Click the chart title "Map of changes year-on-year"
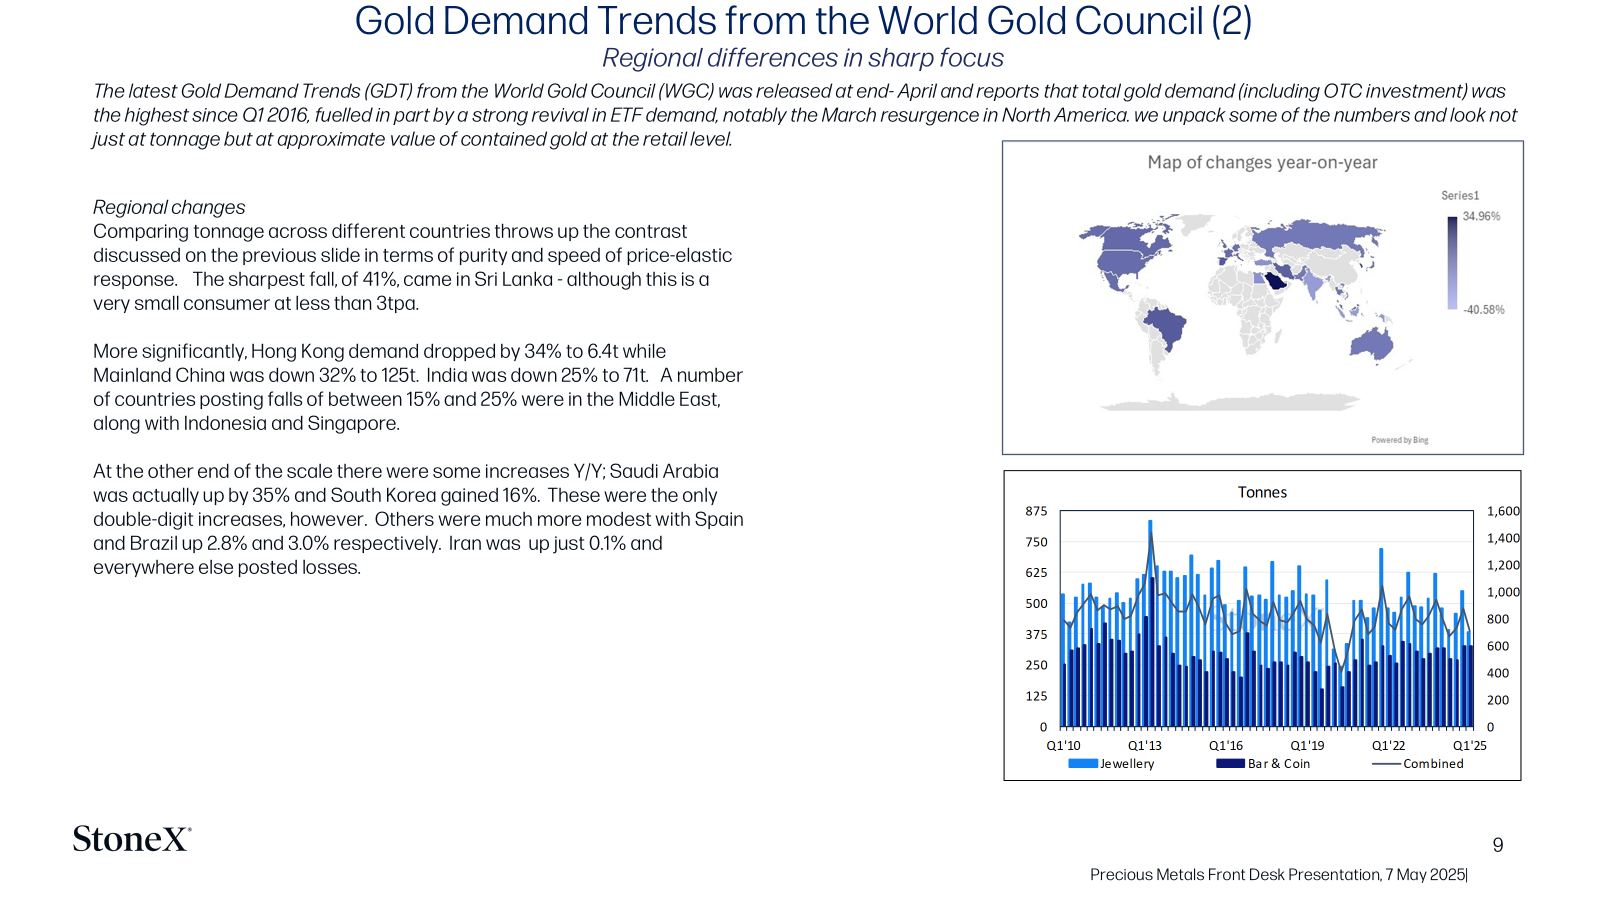Image resolution: width=1600 pixels, height=900 pixels. (1262, 162)
